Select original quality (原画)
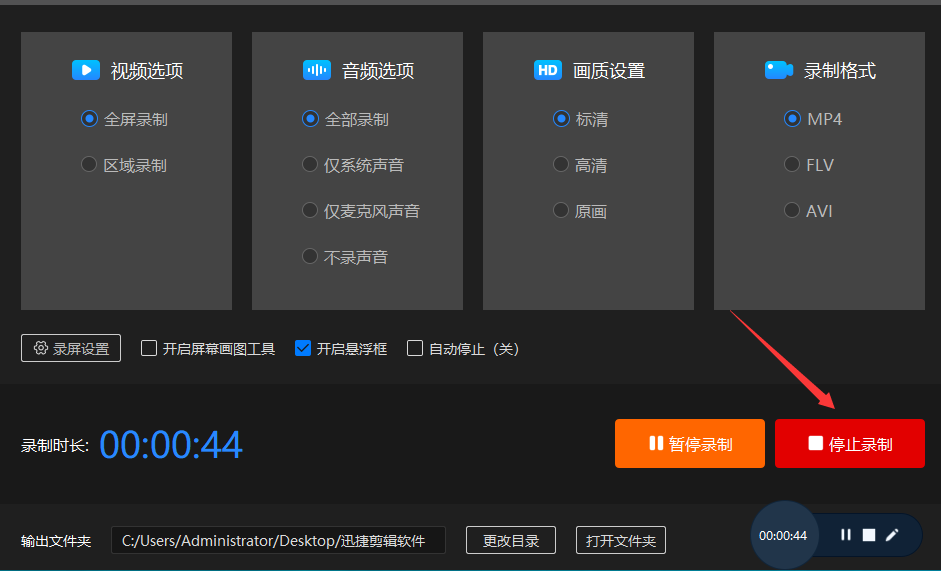The height and width of the screenshot is (571, 941). (580, 211)
